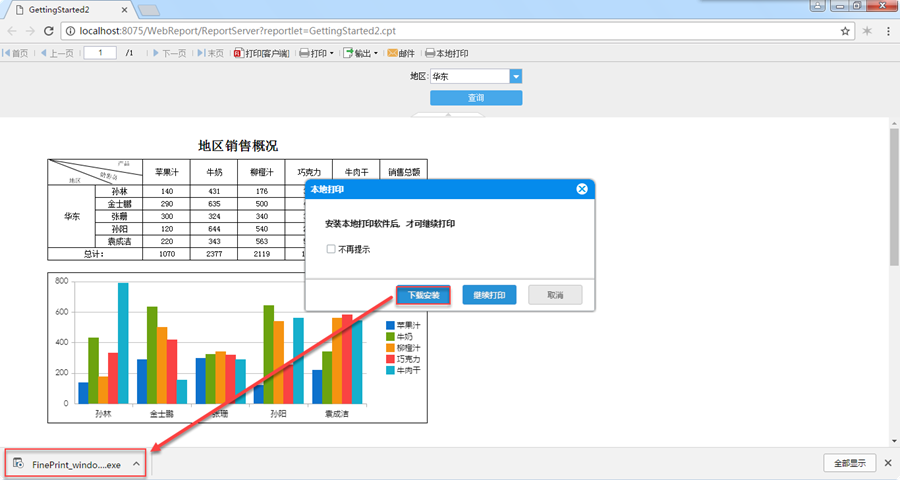The height and width of the screenshot is (480, 900).
Task: Open client print (打印[客户端])
Action: [262, 53]
